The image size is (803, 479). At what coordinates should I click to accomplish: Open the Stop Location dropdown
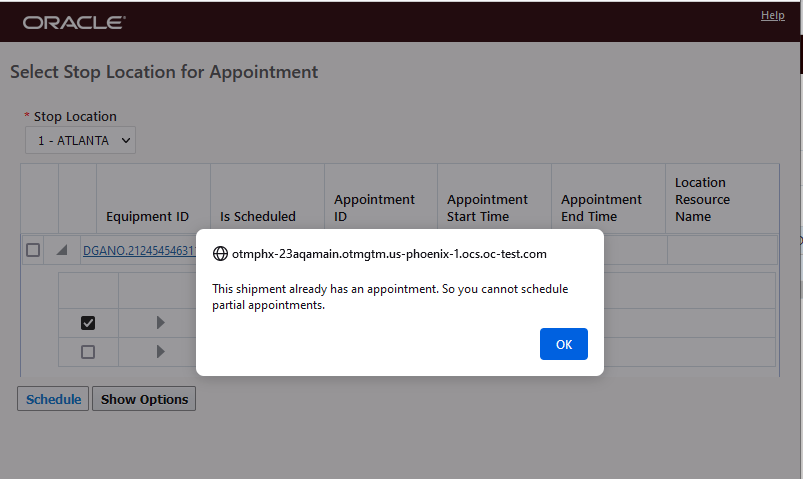coord(80,141)
